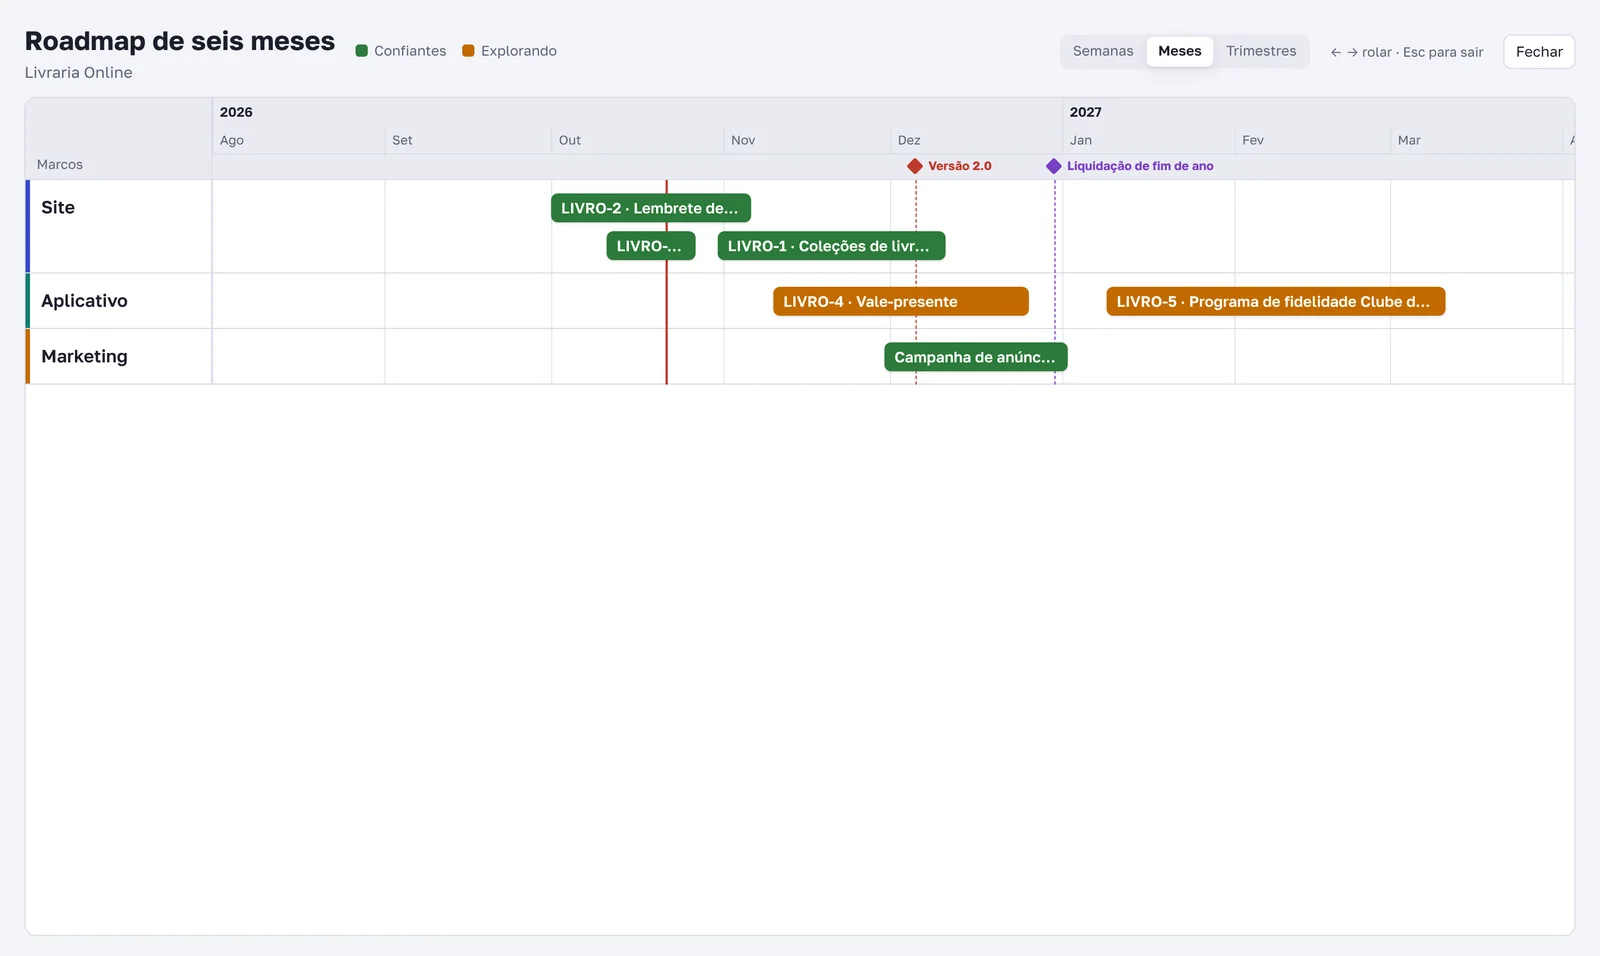Click the Livraria Online subtitle
Image resolution: width=1600 pixels, height=956 pixels.
[79, 73]
